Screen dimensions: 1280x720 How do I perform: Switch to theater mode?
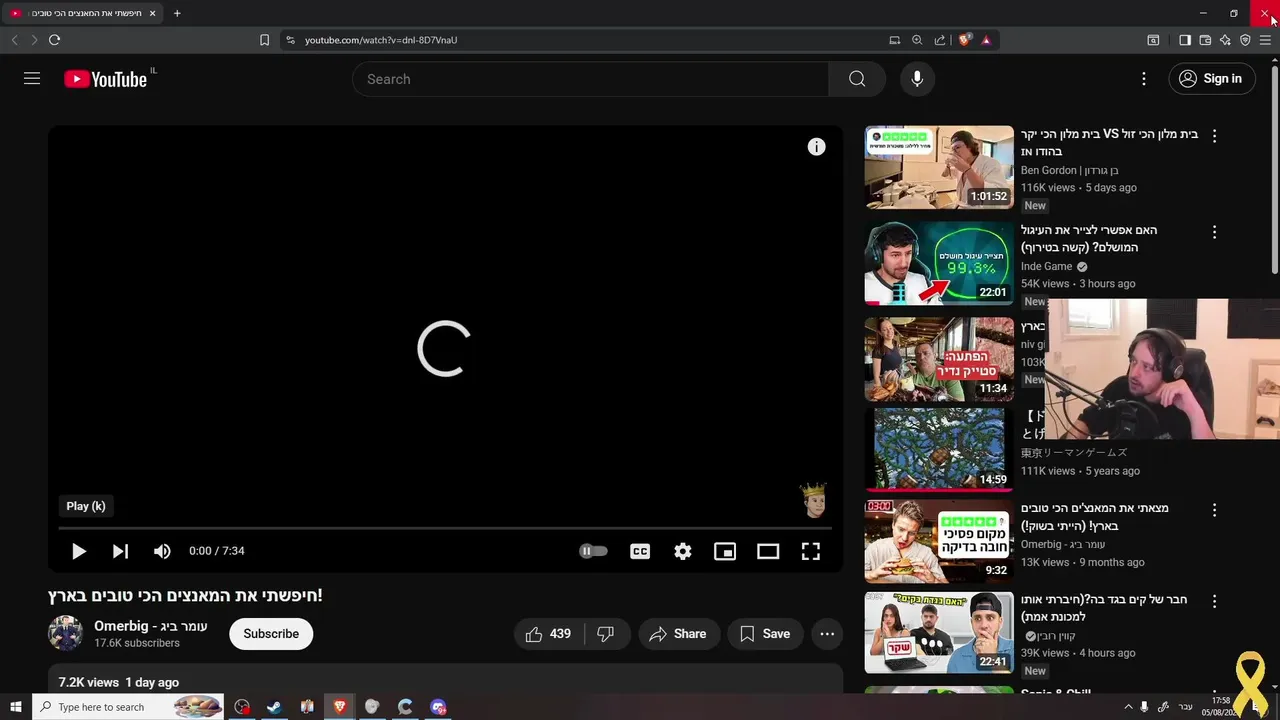point(768,551)
